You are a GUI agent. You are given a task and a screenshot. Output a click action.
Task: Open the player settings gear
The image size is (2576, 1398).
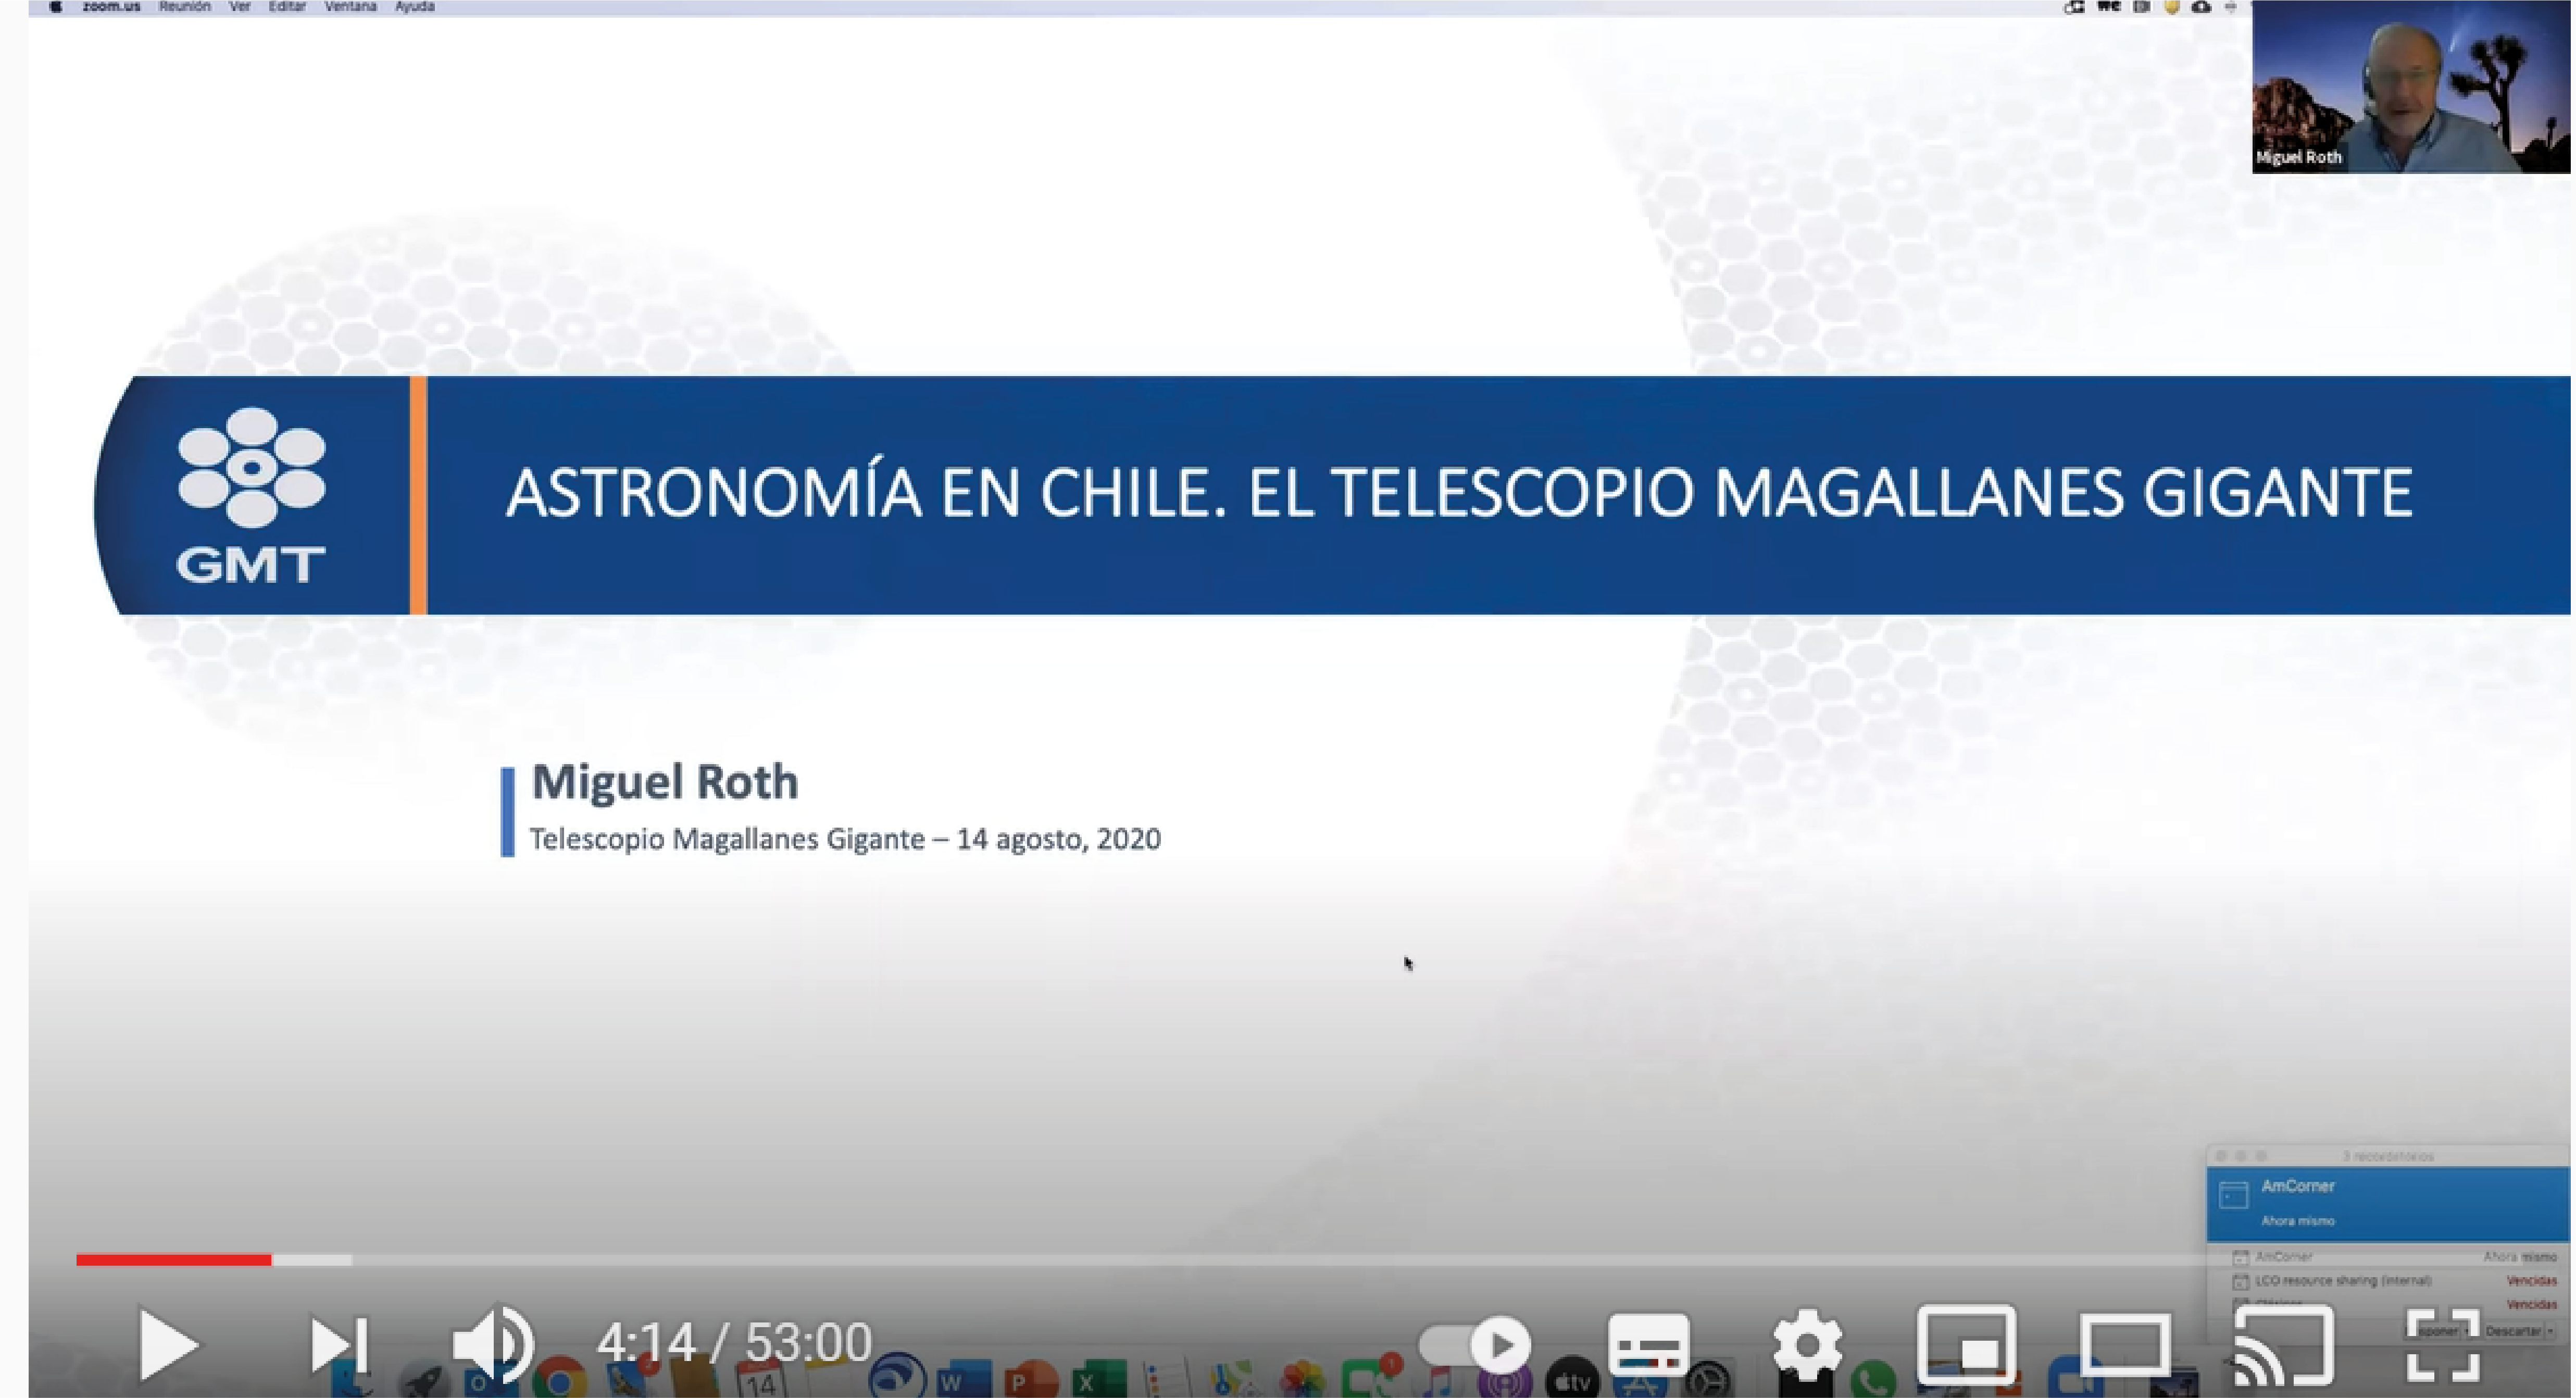(x=1807, y=1345)
